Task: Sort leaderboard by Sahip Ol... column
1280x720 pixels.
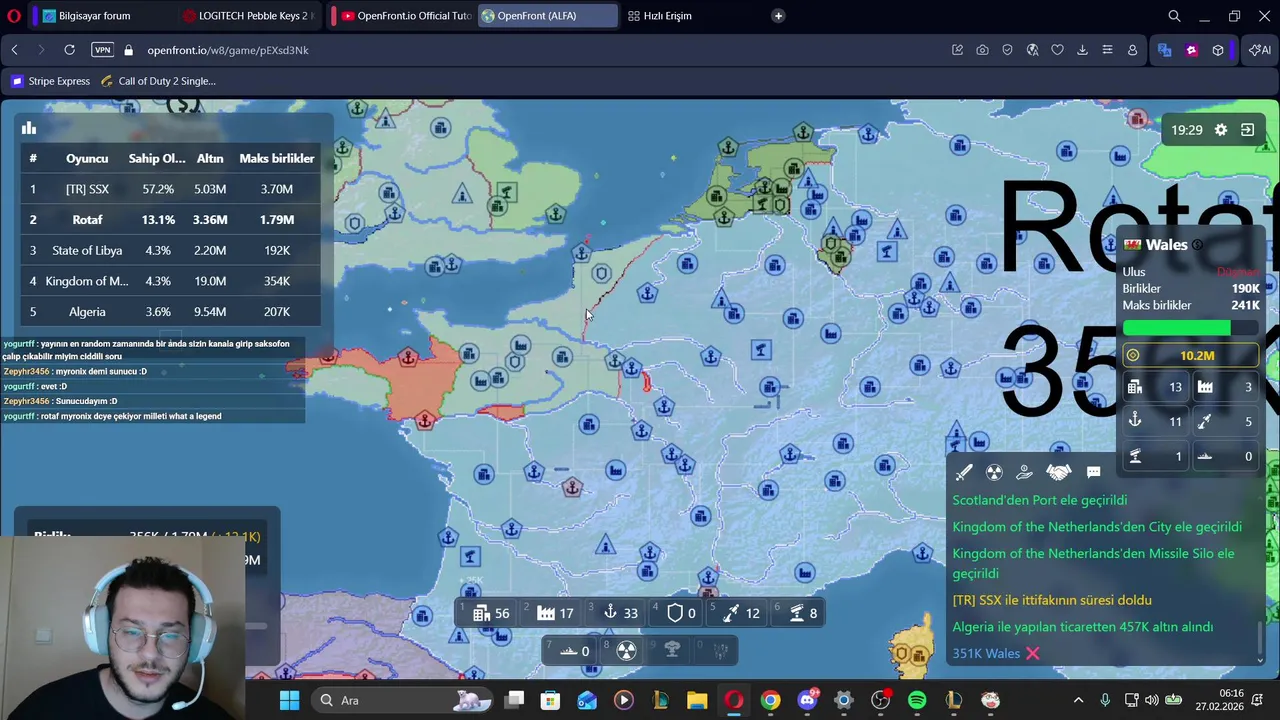Action: coord(157,158)
